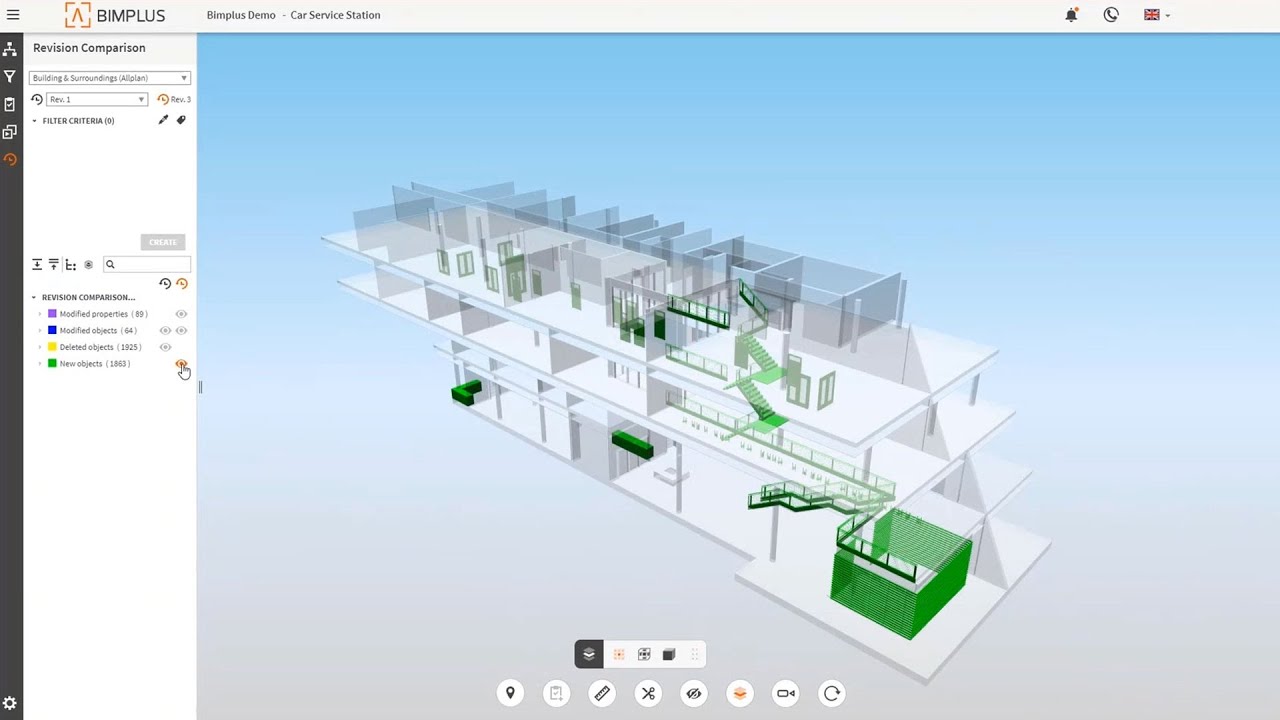Image resolution: width=1280 pixels, height=720 pixels.
Task: Toggle old revision visibility above comparison list
Action: 165,284
